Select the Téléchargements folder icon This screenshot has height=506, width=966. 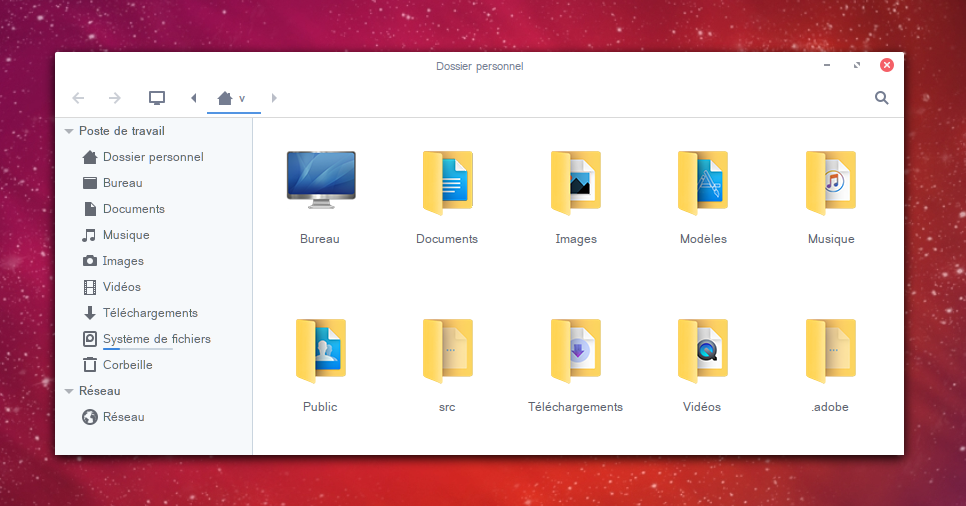coord(576,351)
